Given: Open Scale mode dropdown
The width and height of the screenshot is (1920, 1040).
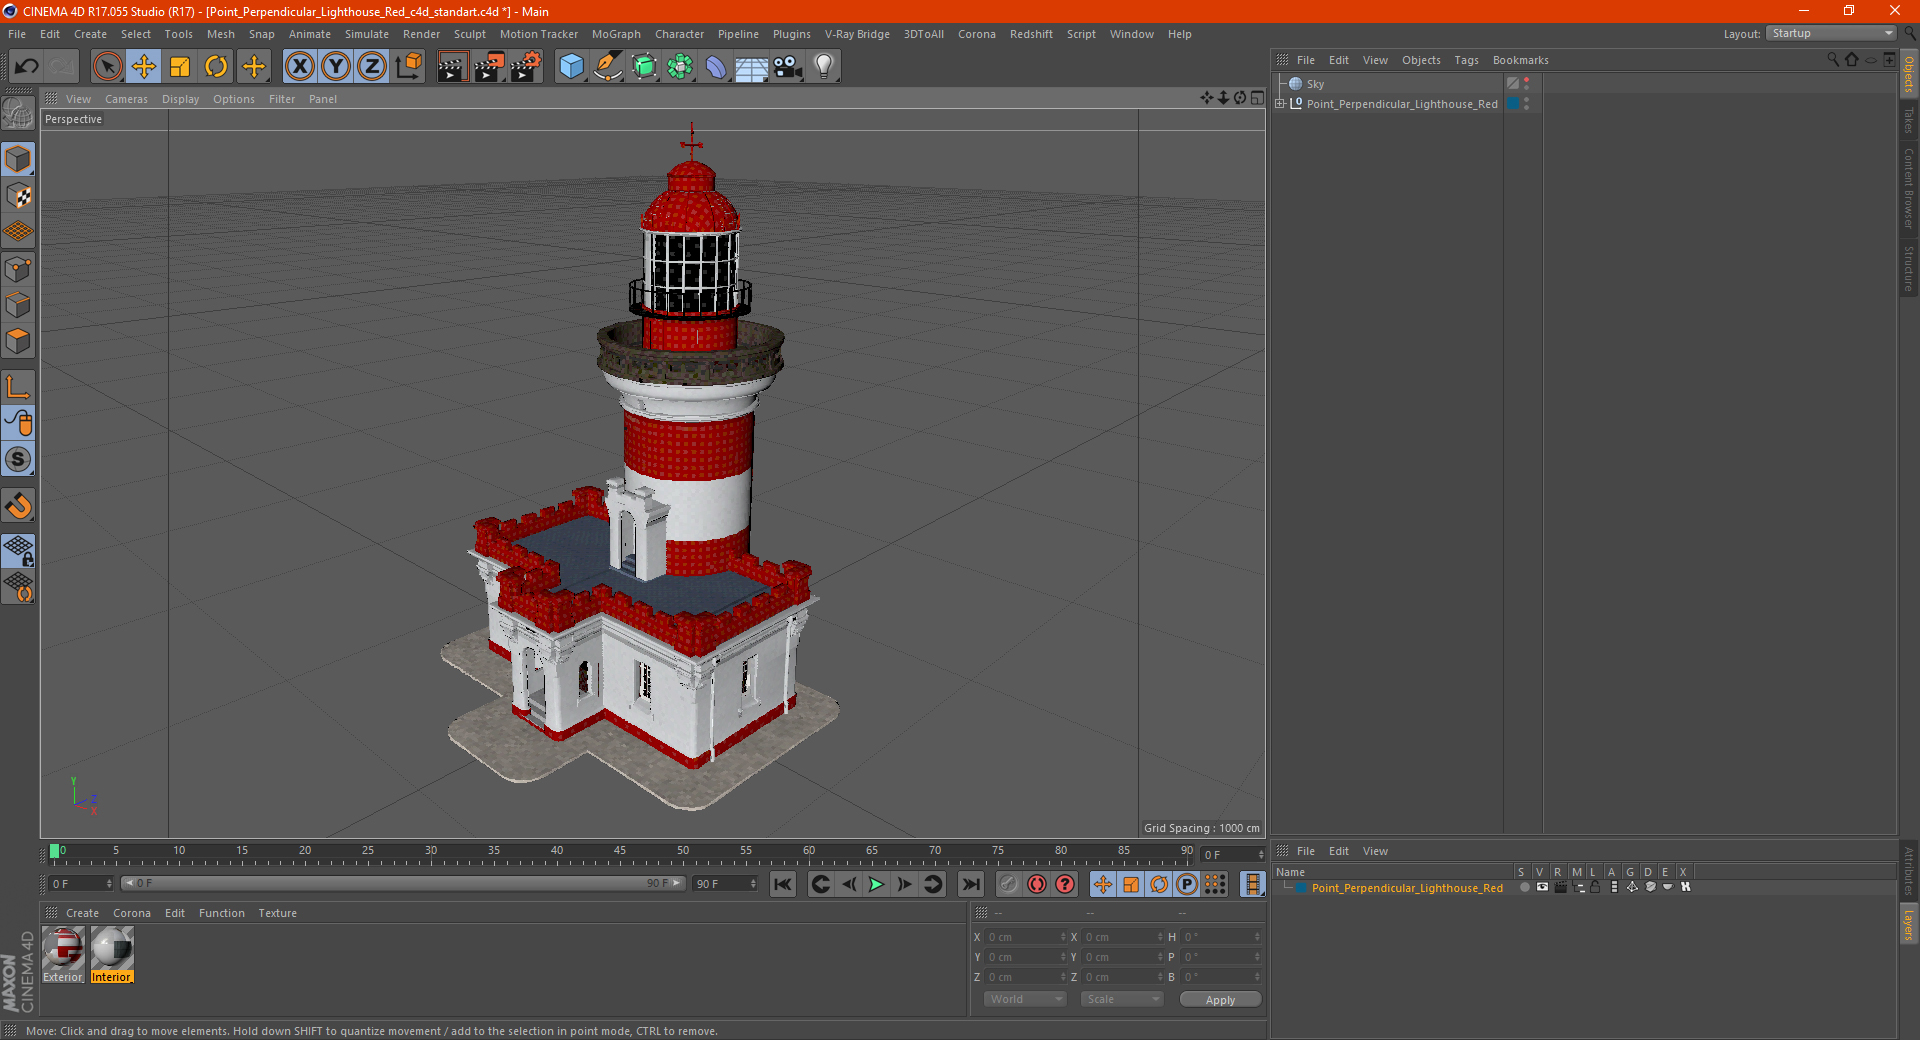Looking at the screenshot, I should [1122, 999].
